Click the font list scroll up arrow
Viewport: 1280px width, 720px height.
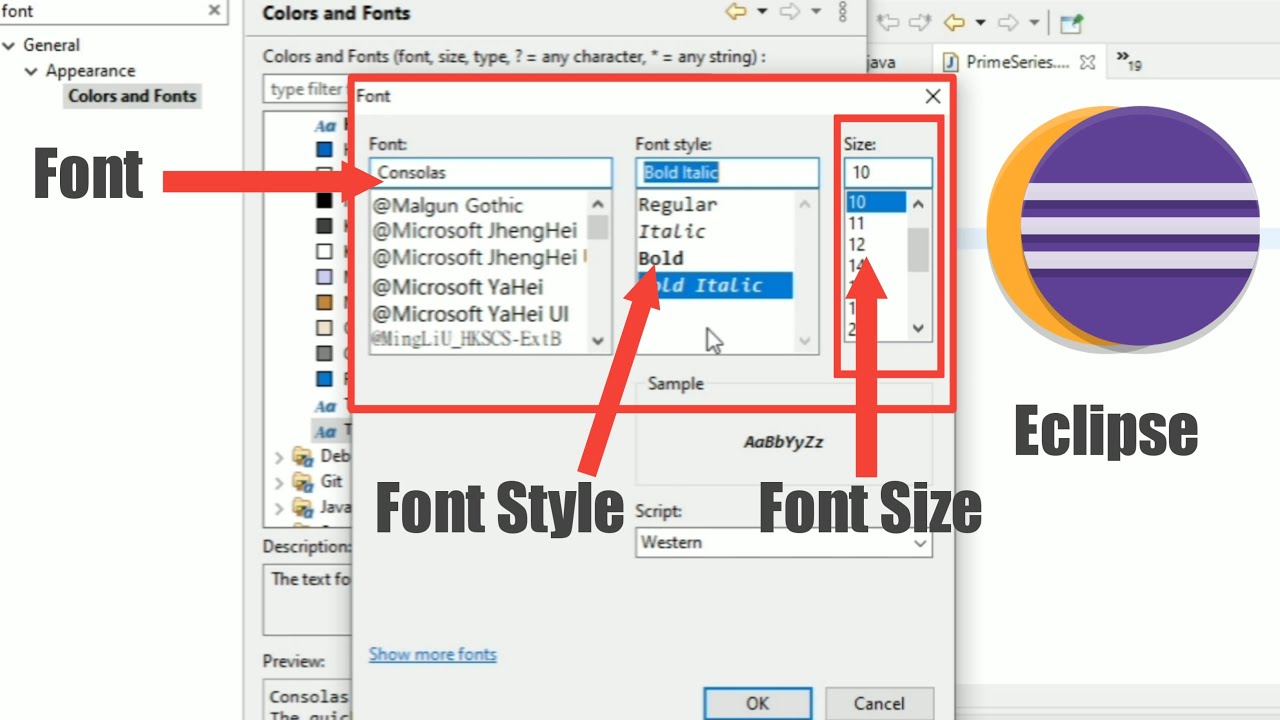[x=598, y=203]
